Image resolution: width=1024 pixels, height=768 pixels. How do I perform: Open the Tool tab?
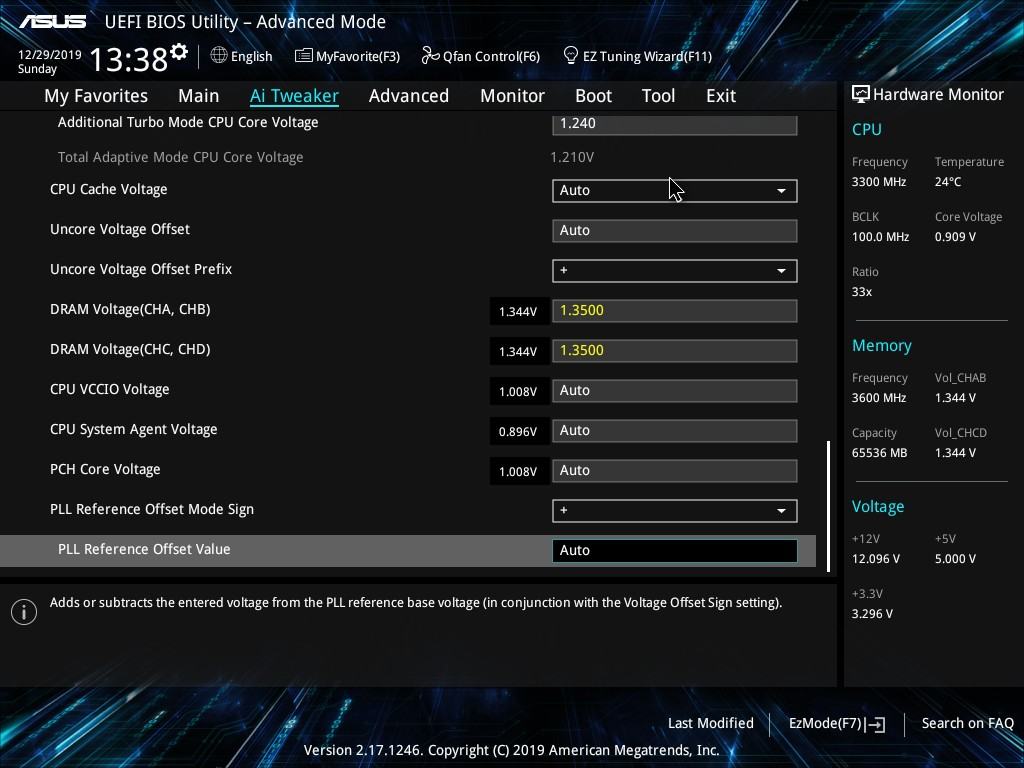(658, 96)
